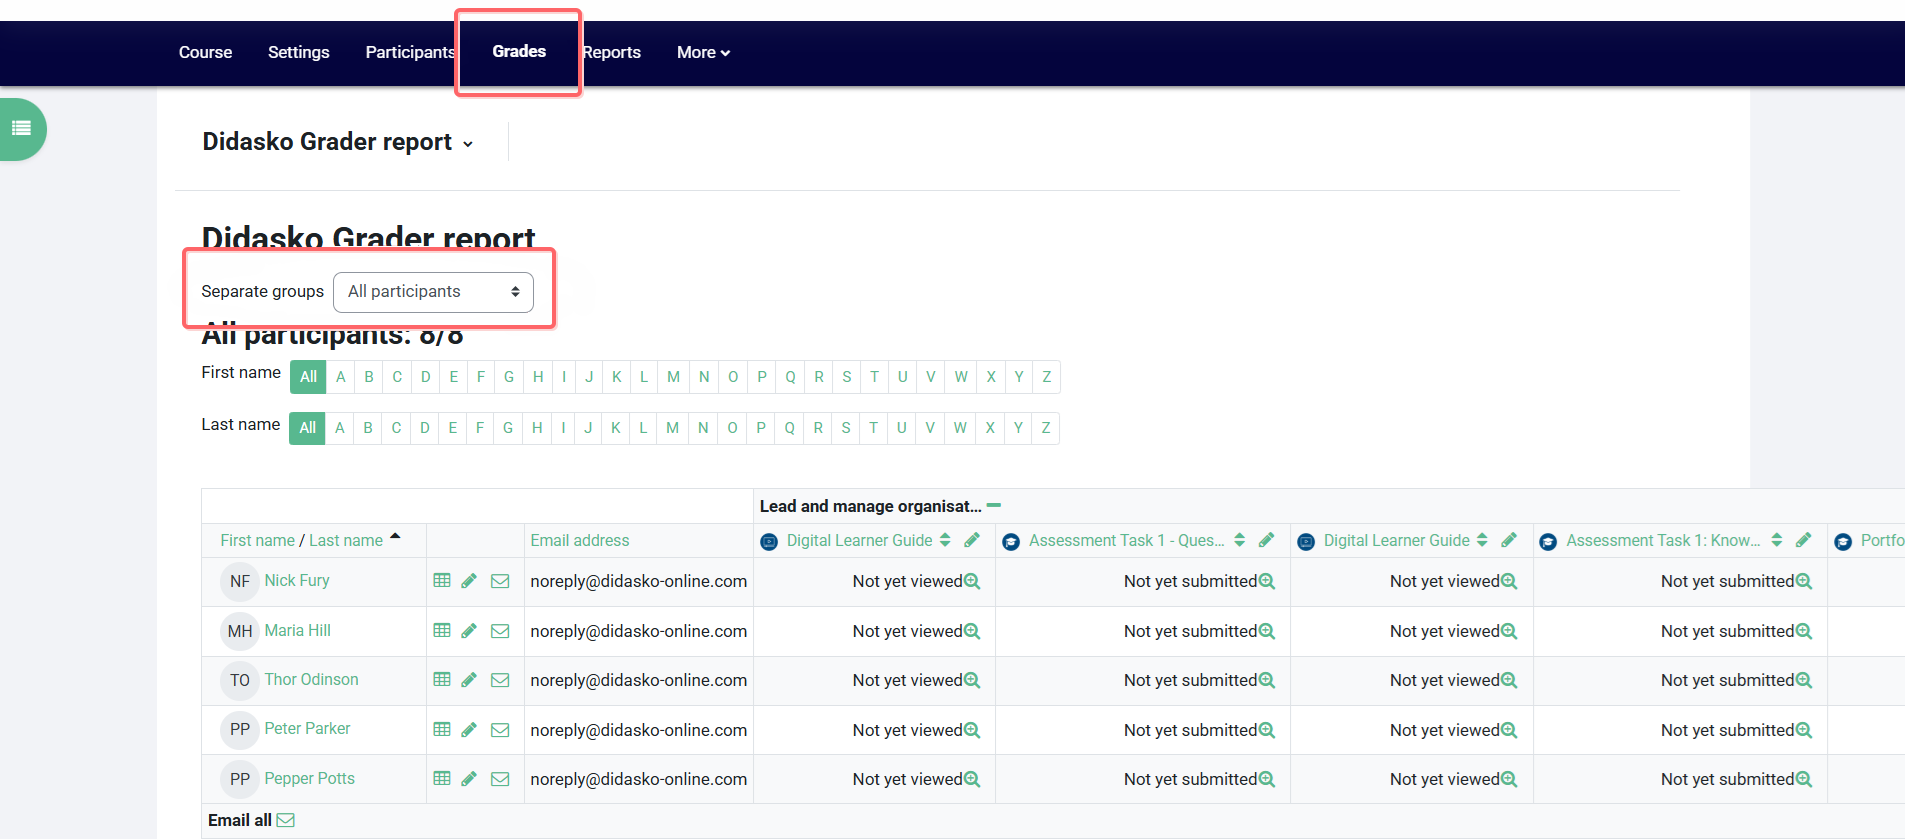Click the Email all envelope icon
This screenshot has height=839, width=1905.
[286, 820]
